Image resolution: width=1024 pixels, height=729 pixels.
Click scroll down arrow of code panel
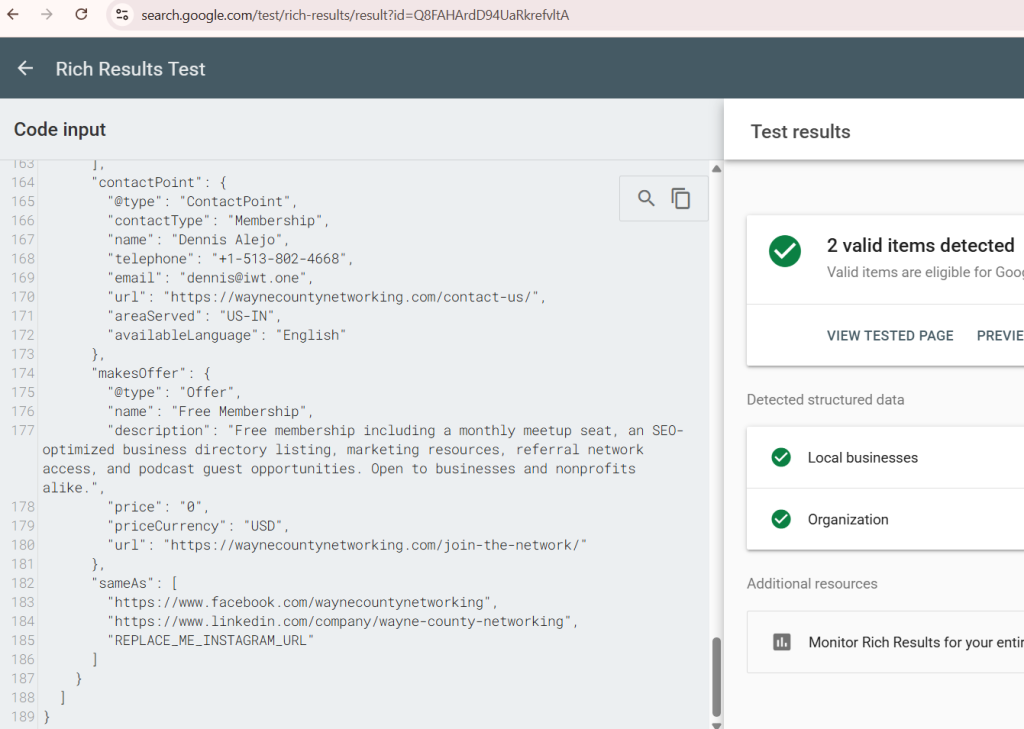716,725
